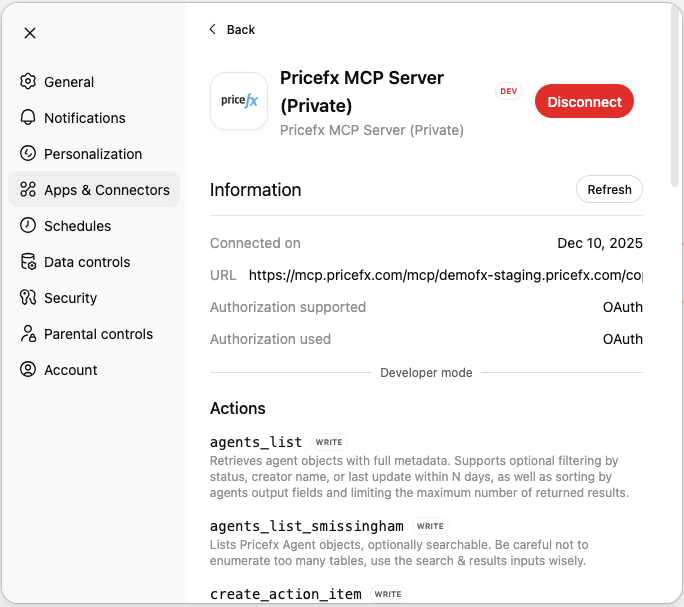Click the Authorization supported OAuth value

(622, 307)
